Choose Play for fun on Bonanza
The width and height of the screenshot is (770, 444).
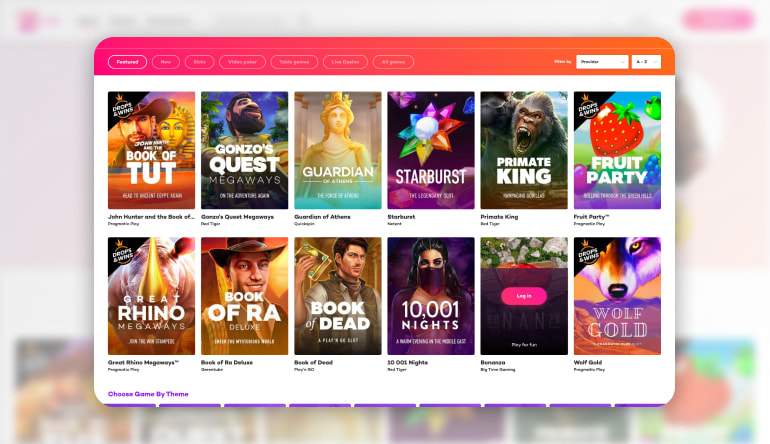coord(524,345)
